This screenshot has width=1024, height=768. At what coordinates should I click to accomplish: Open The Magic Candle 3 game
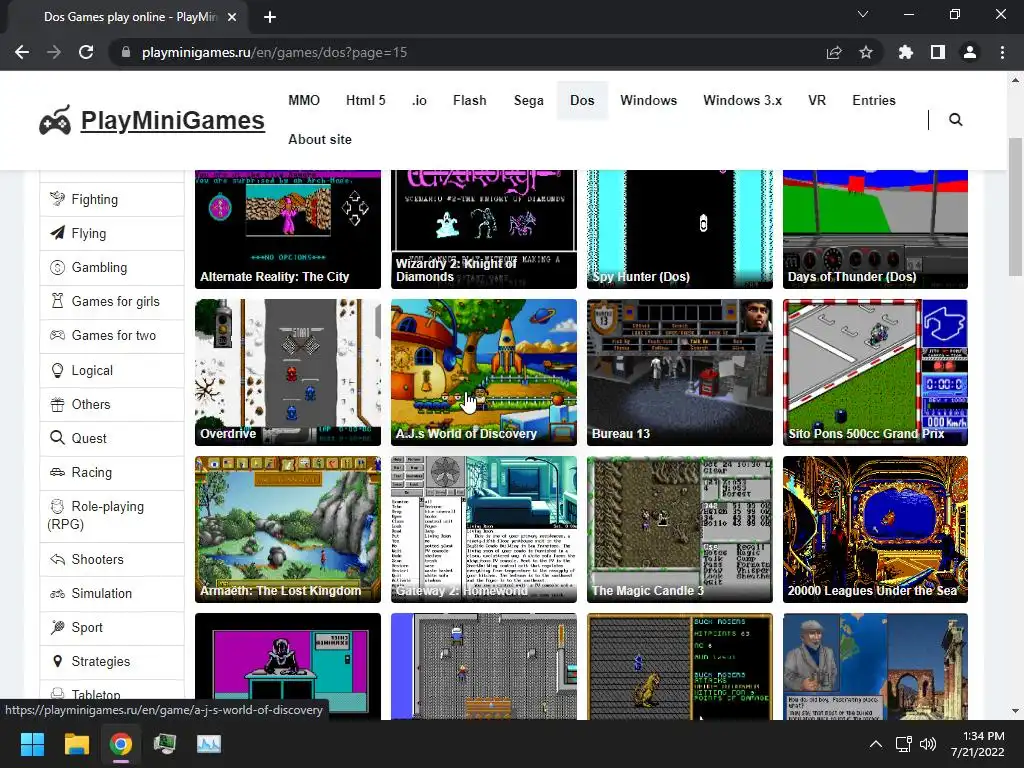(680, 529)
